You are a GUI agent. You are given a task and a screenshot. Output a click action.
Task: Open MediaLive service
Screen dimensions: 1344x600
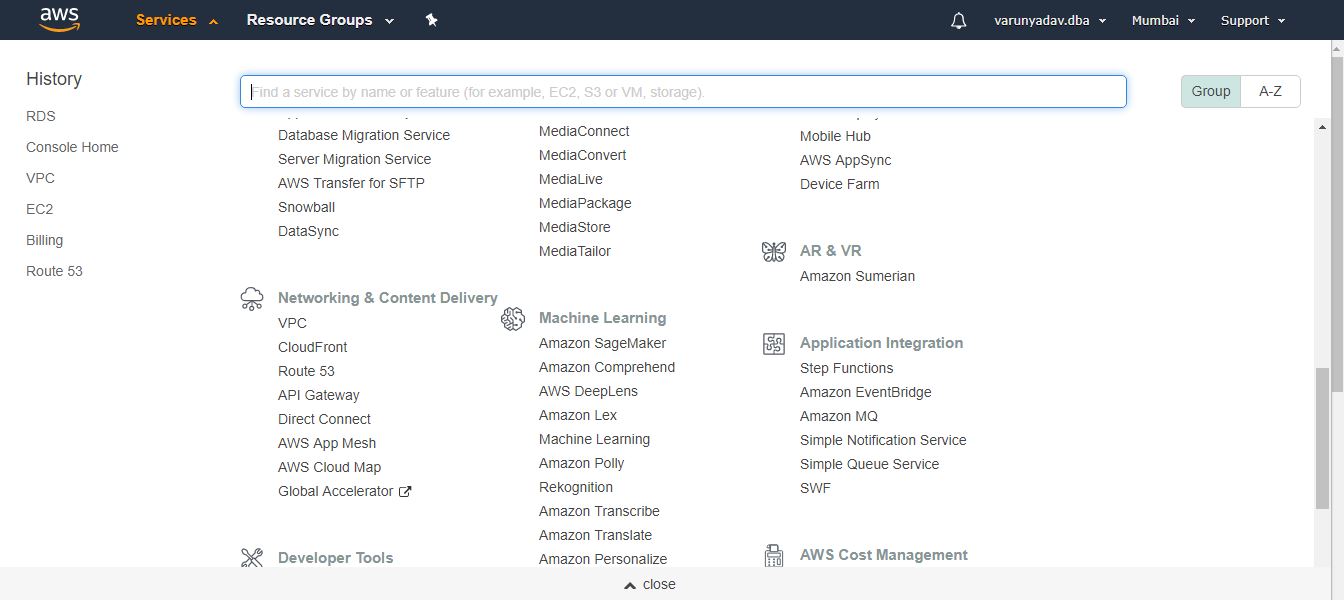click(x=571, y=179)
